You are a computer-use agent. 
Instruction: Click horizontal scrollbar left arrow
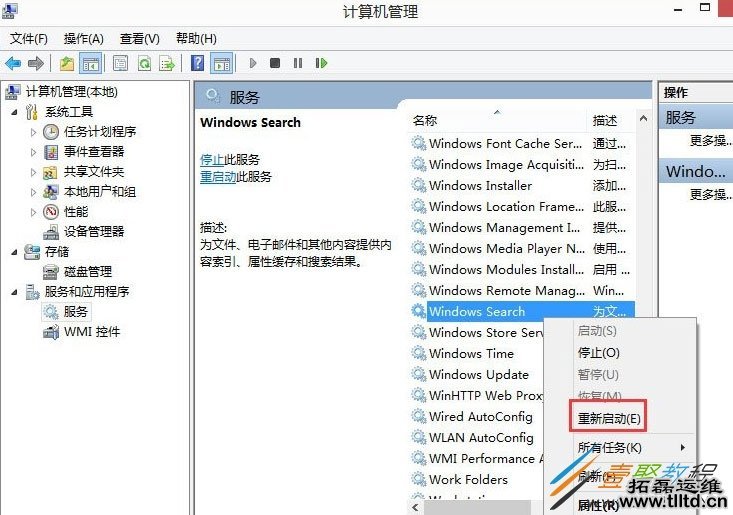click(415, 508)
